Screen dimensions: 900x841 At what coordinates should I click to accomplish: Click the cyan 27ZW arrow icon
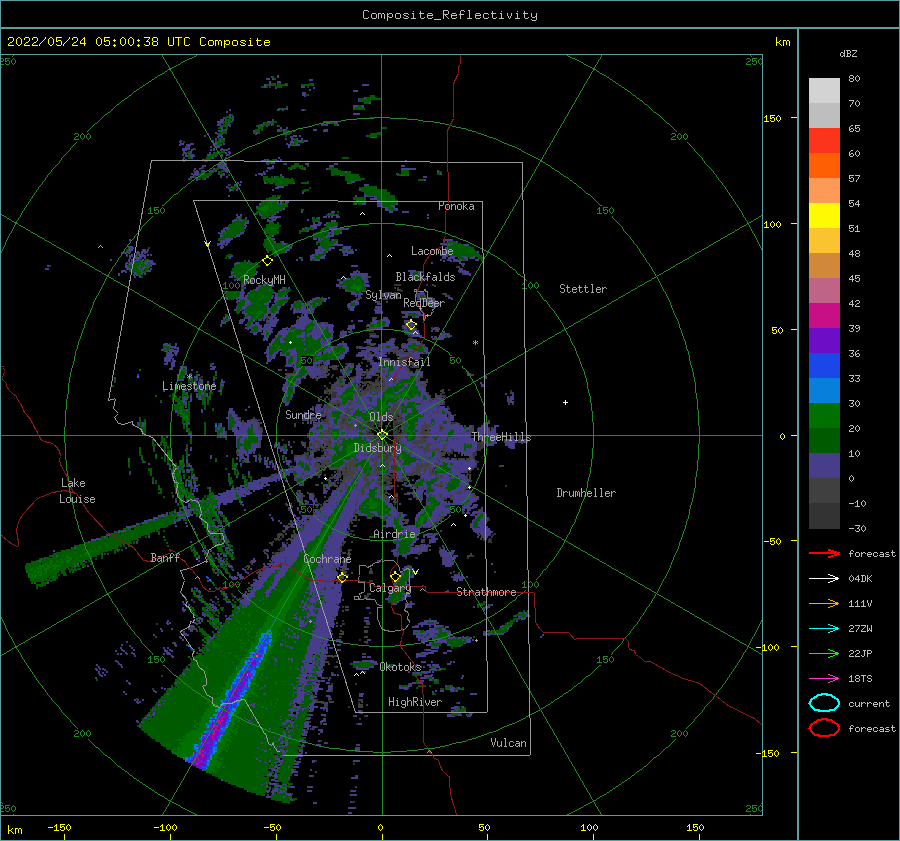824,629
